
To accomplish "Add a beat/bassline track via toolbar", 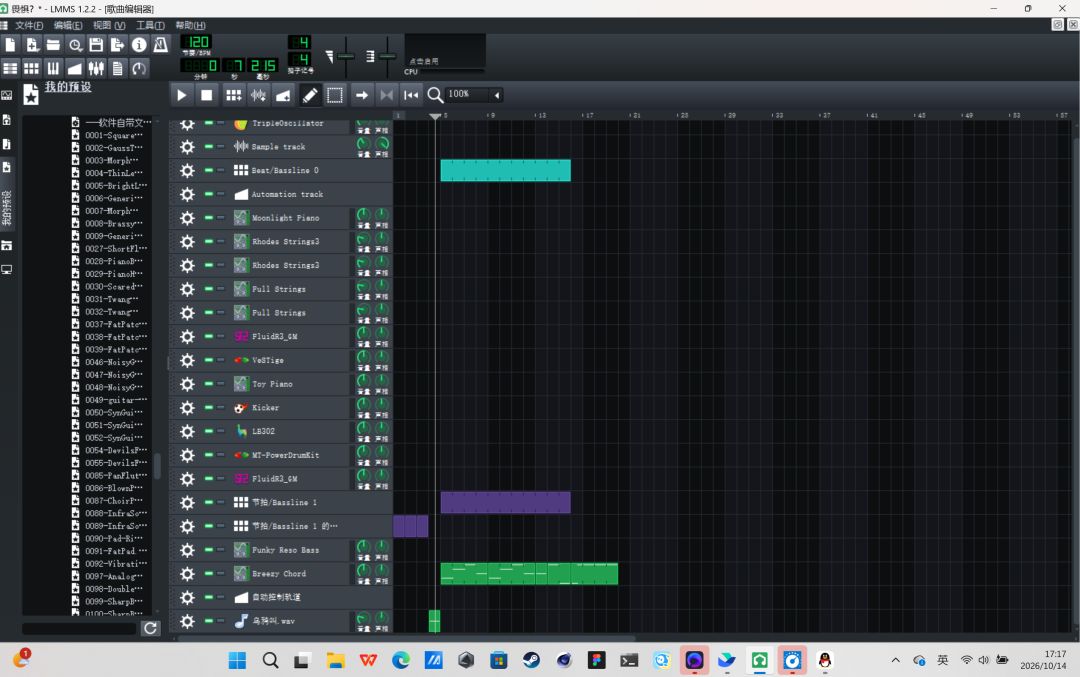I will click(233, 95).
